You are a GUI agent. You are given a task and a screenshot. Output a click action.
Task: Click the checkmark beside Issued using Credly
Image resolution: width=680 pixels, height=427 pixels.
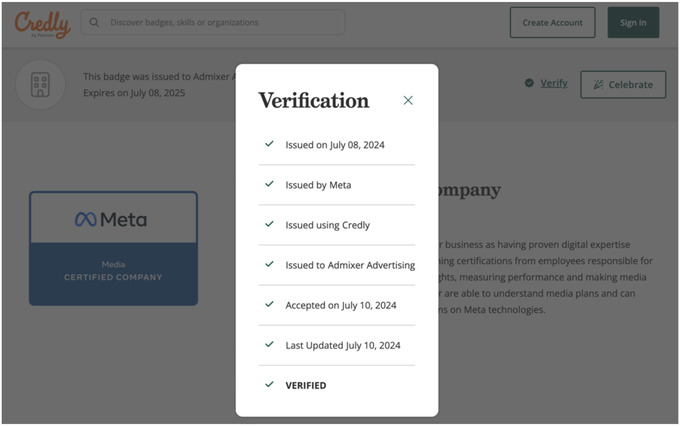(x=269, y=224)
